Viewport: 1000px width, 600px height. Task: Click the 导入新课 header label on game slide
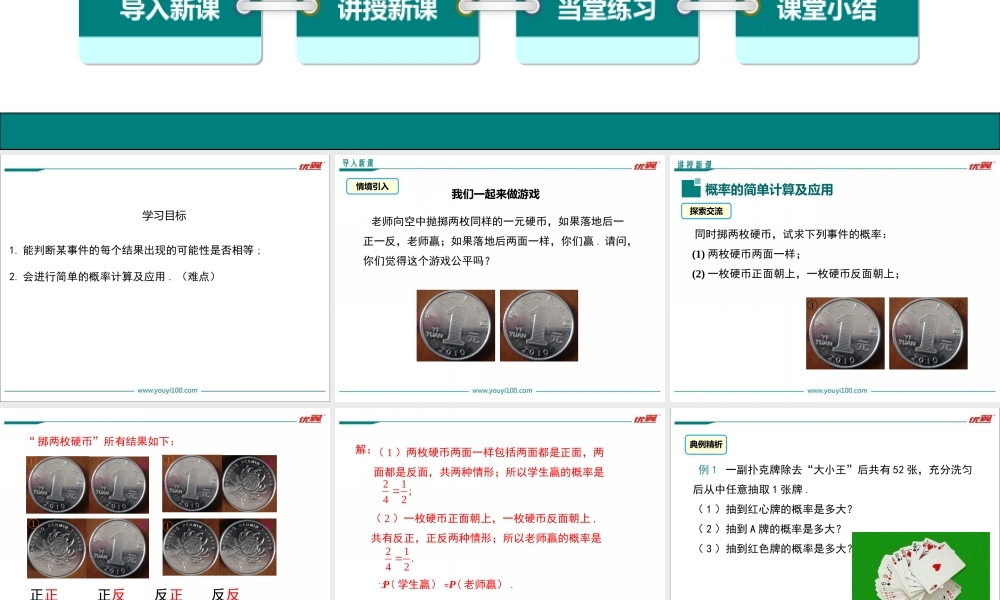click(358, 164)
